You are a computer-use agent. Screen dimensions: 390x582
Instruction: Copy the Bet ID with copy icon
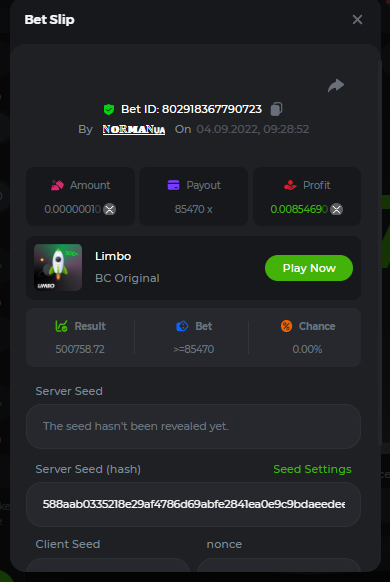coord(276,109)
